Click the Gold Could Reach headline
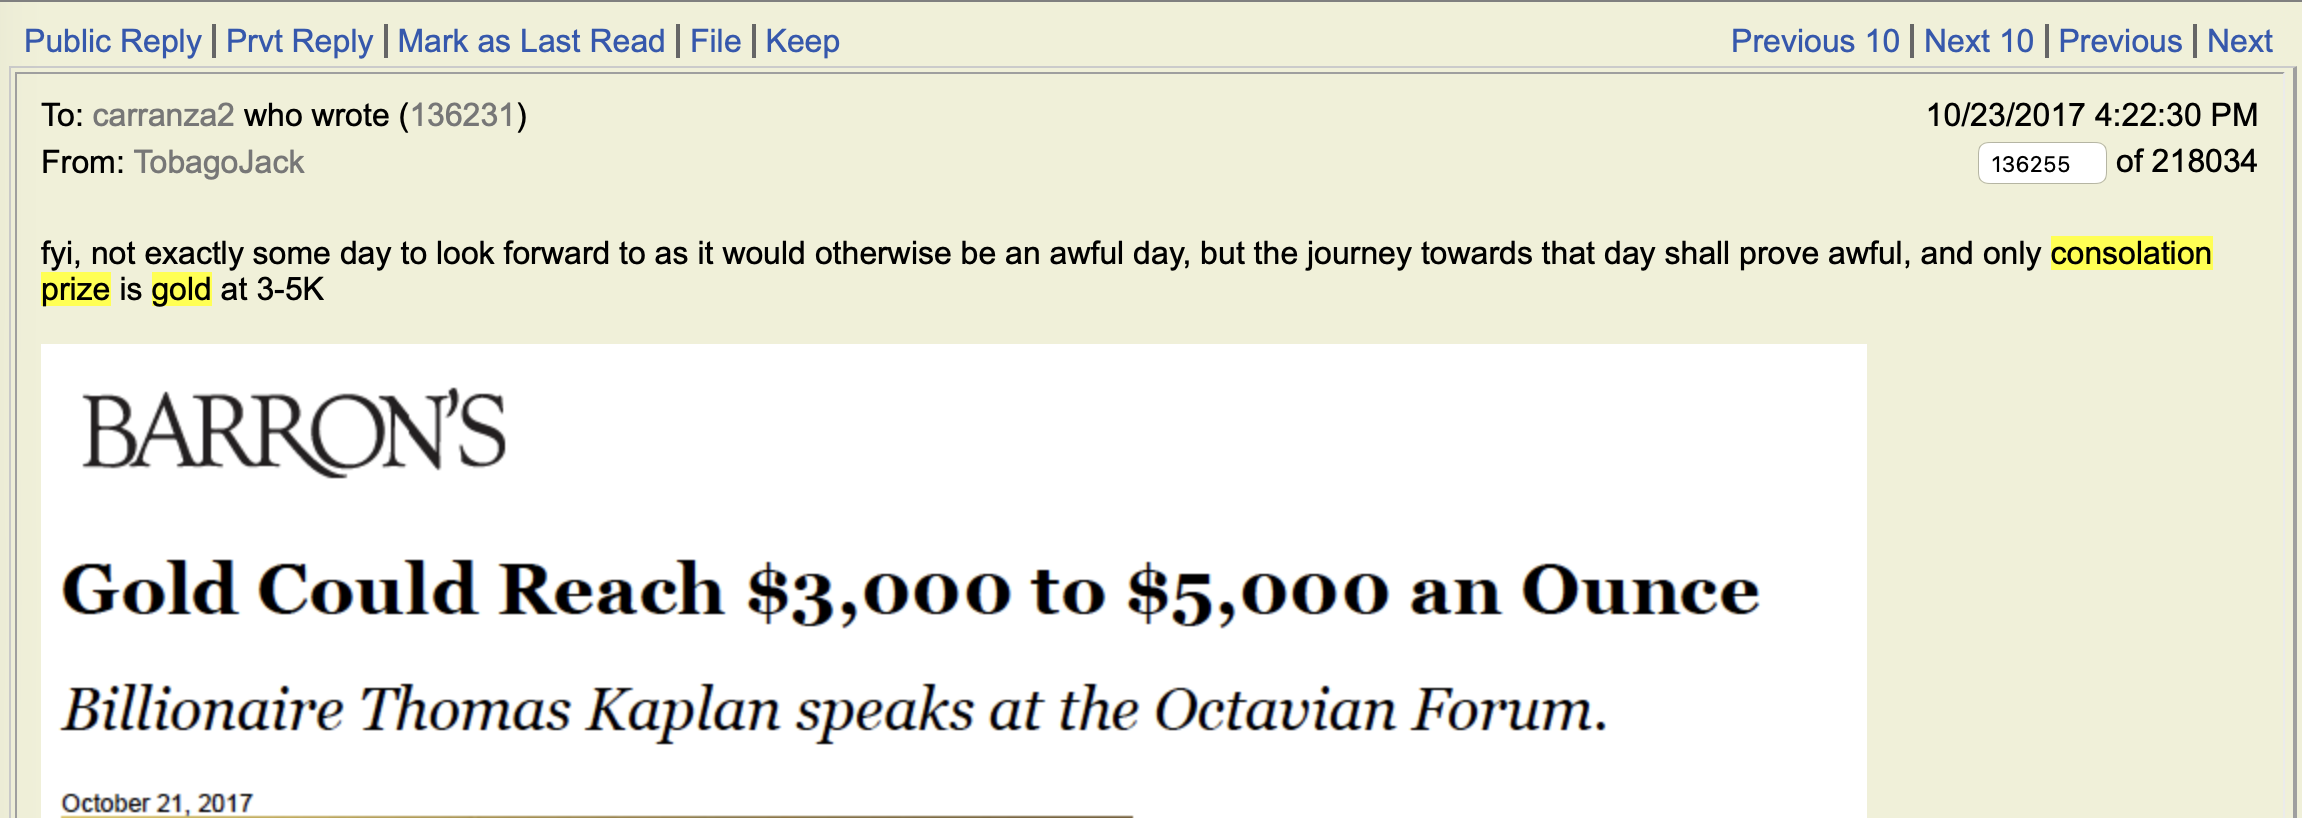Screen dimensions: 2302x818 (910, 590)
